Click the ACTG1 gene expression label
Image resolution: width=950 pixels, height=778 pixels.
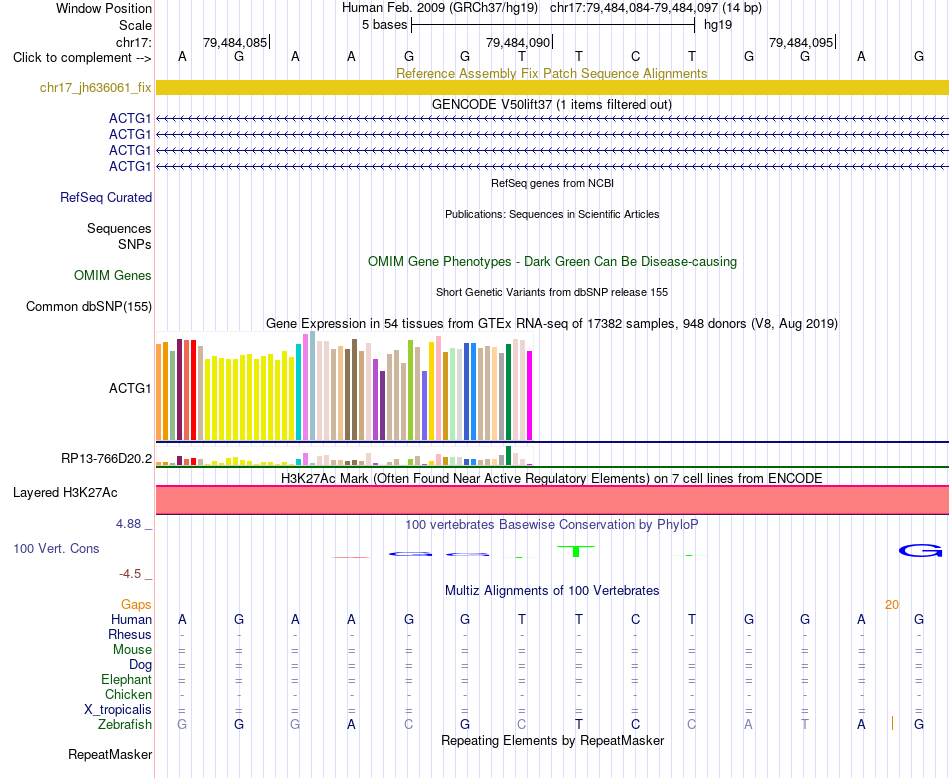(130, 388)
